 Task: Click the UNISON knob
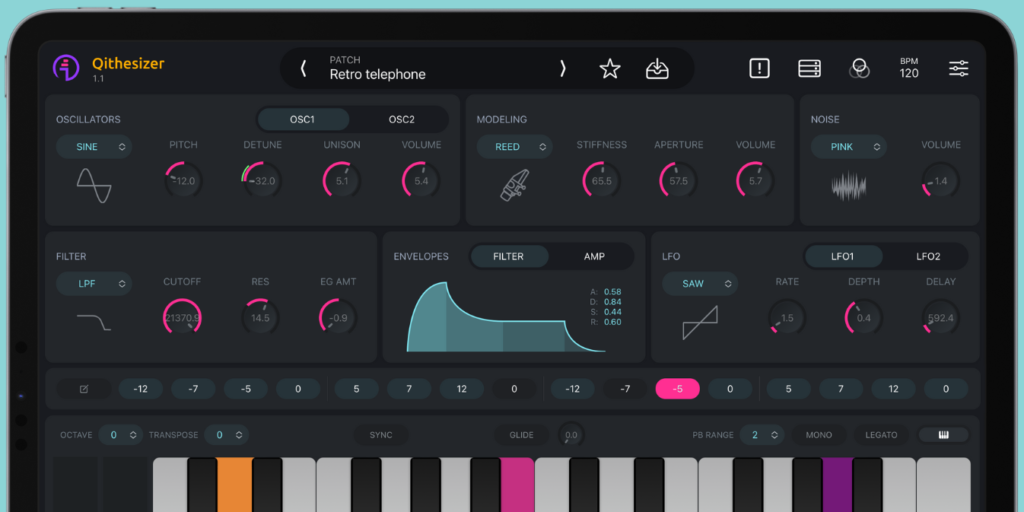[342, 180]
